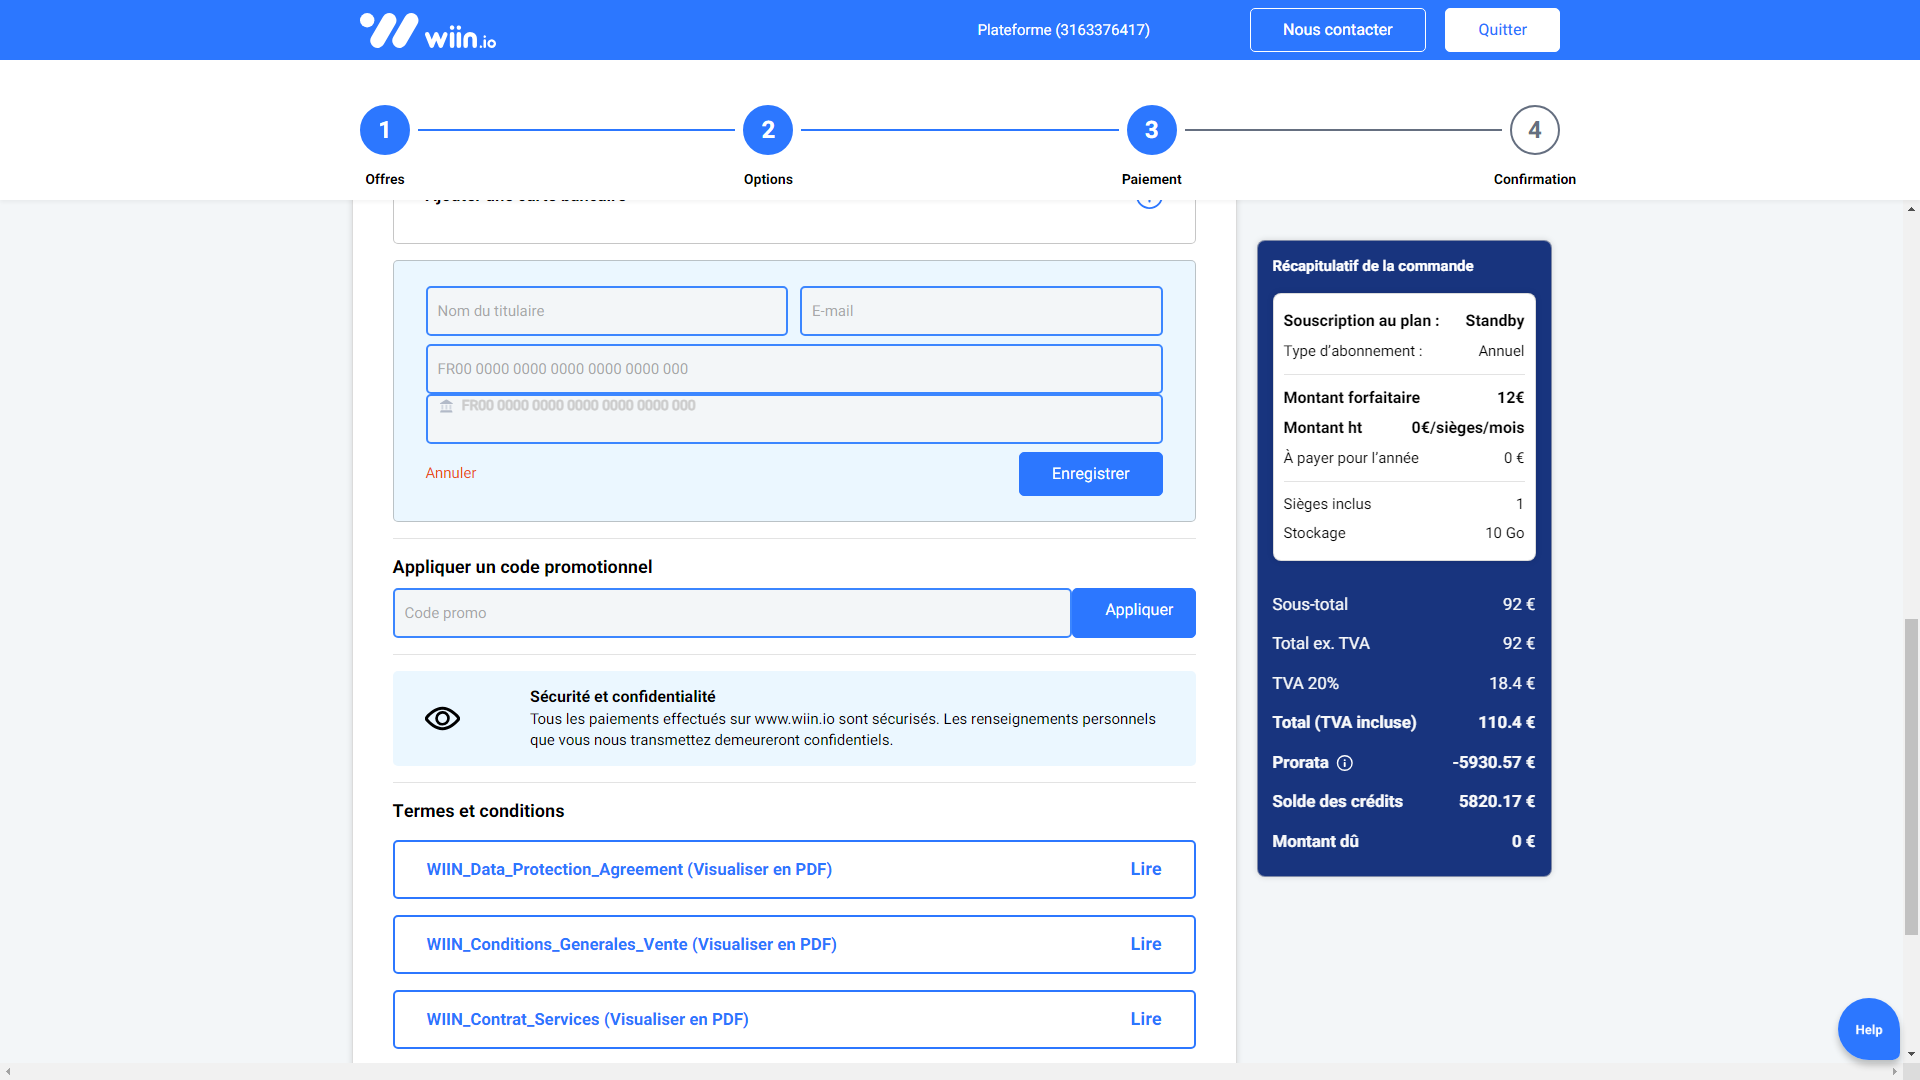Click Lire for Conditions Generales Vente
1920x1080 pixels.
[1146, 944]
